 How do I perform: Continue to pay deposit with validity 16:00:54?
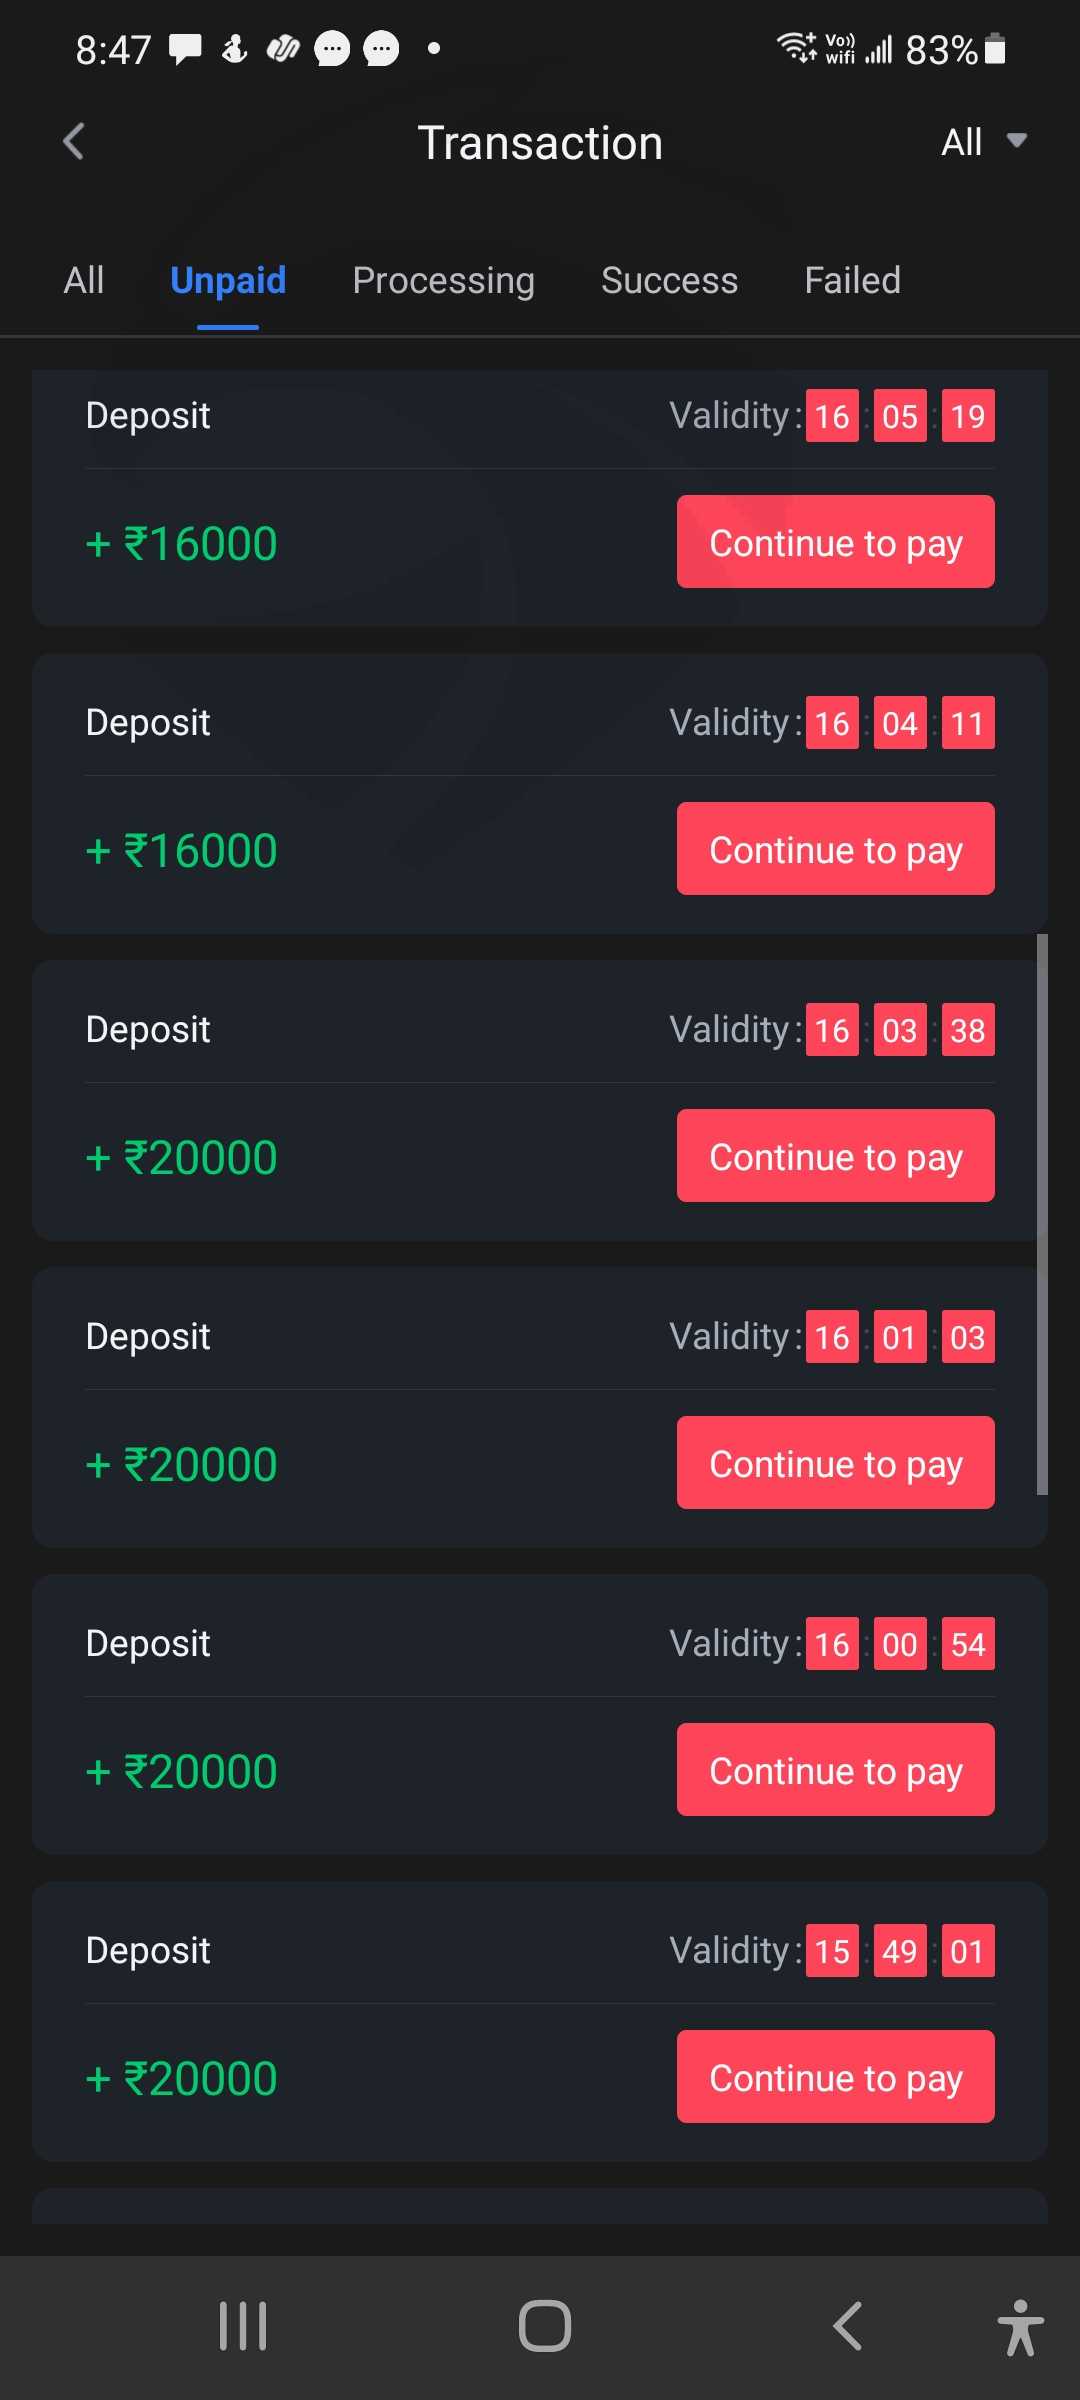point(835,1770)
